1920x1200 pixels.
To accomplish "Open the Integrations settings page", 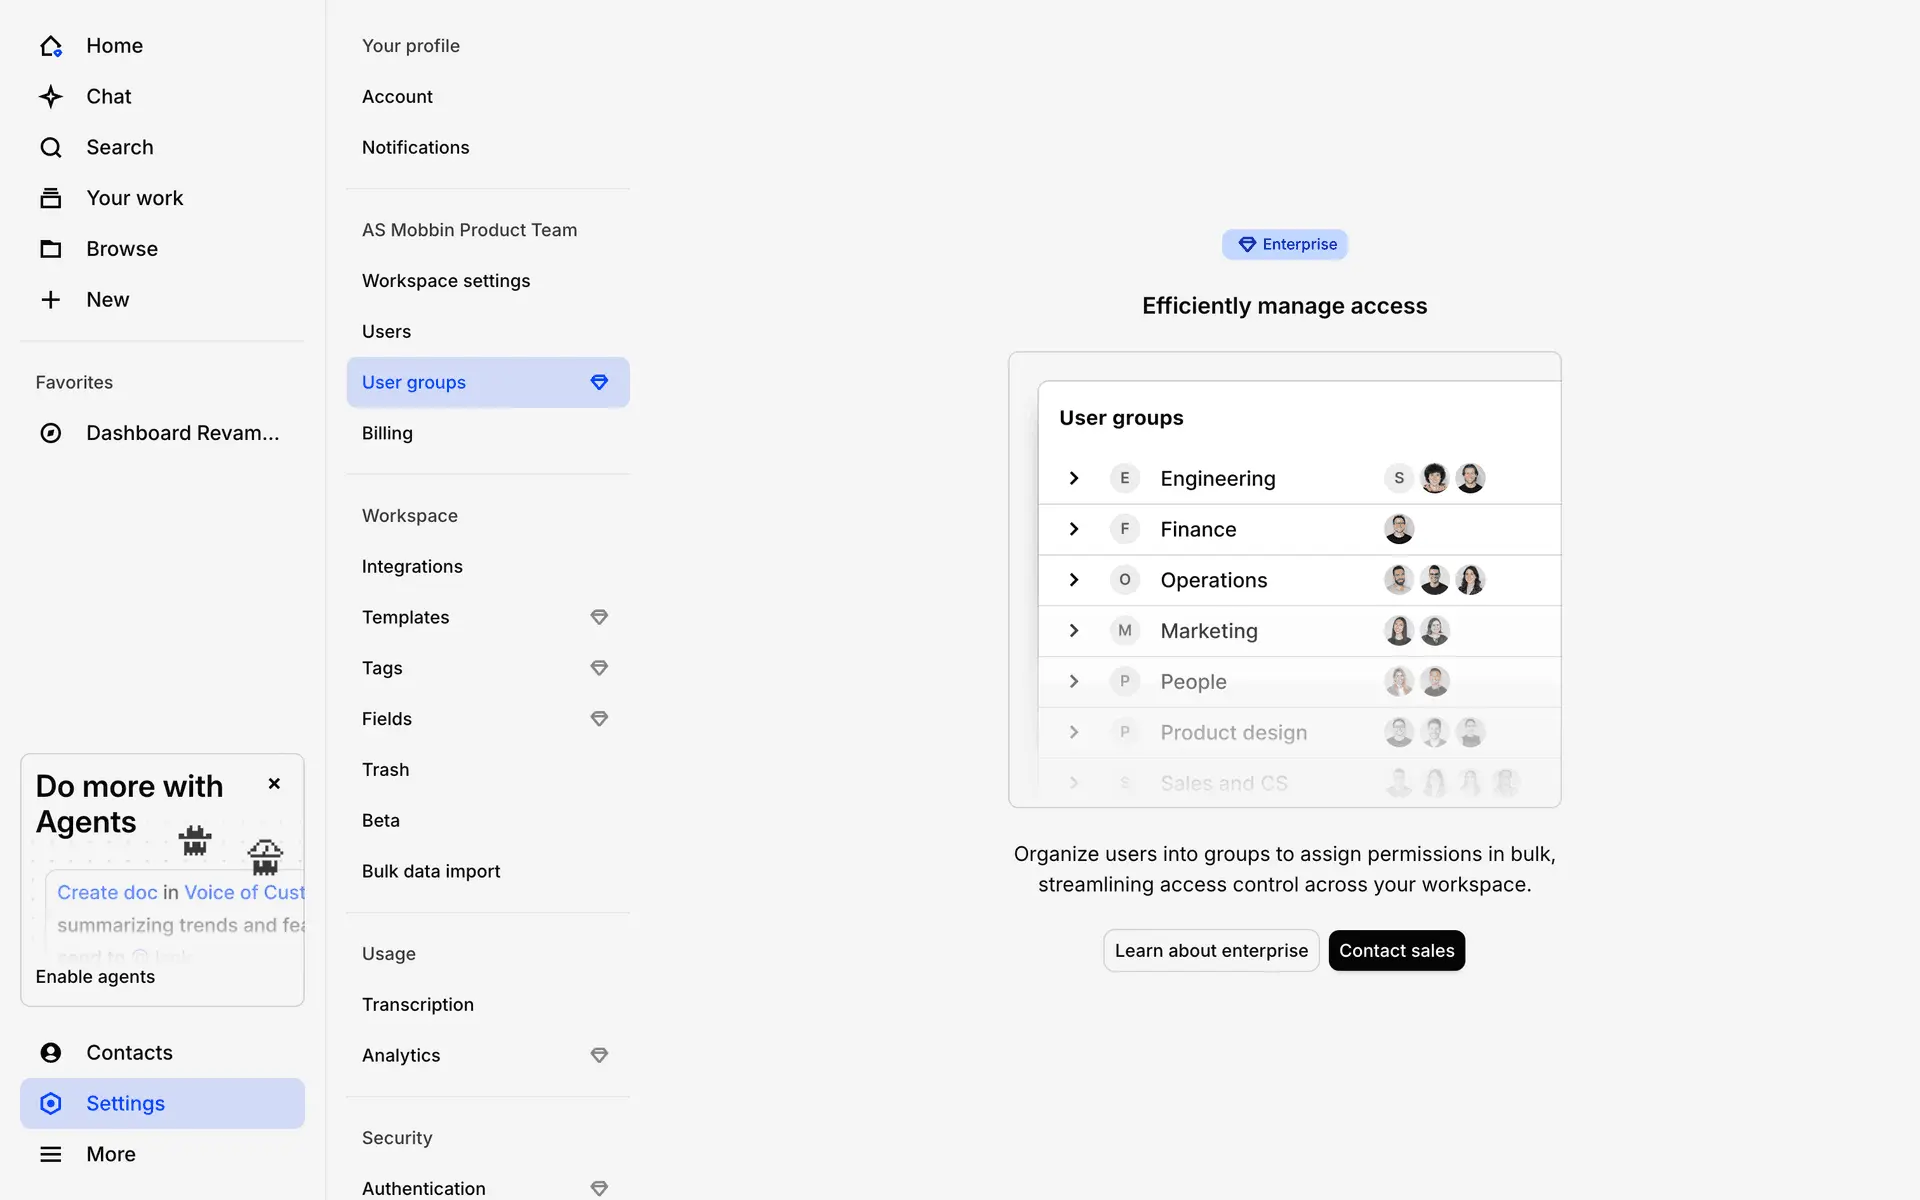I will click(x=412, y=567).
